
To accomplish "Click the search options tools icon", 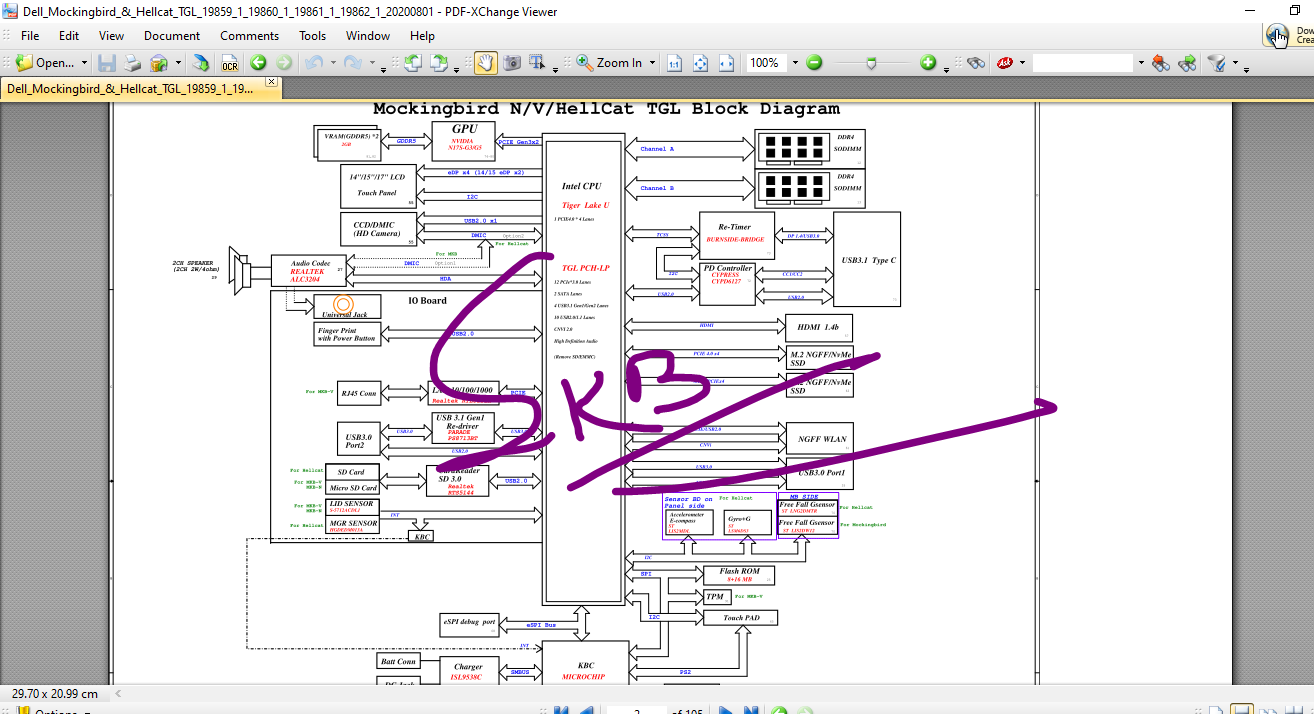I will click(x=1217, y=62).
